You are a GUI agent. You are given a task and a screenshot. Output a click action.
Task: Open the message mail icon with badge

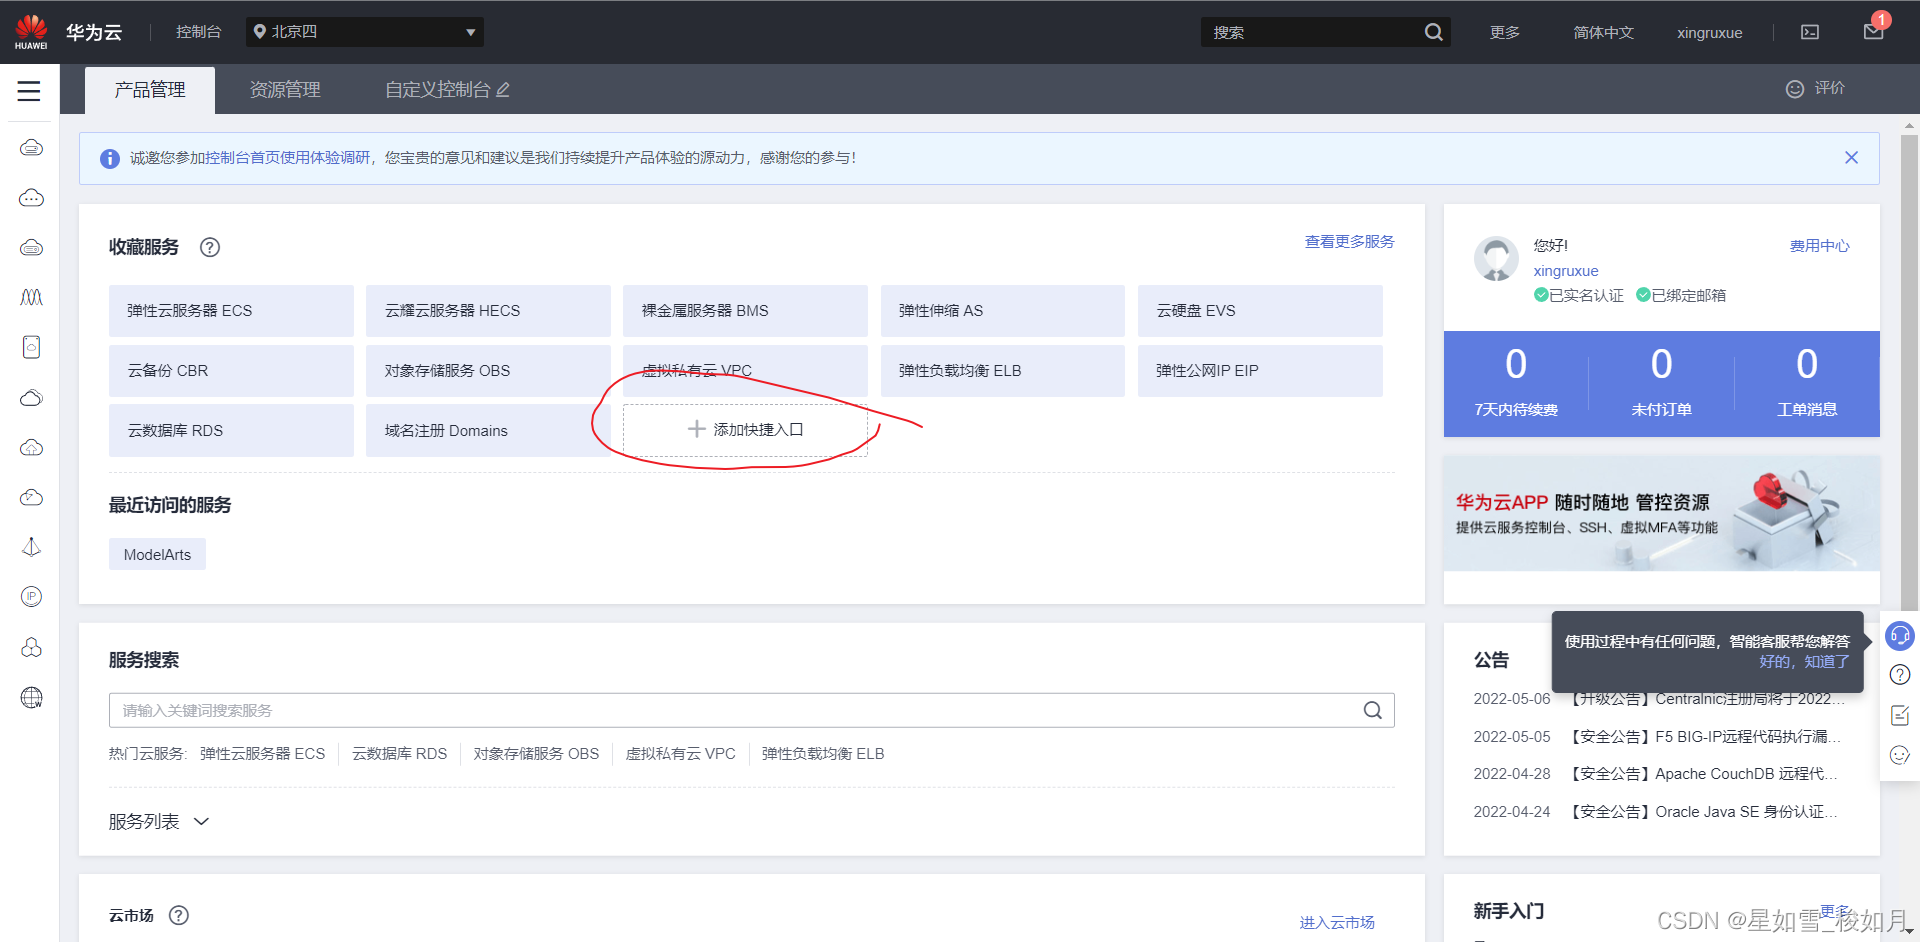(x=1875, y=29)
